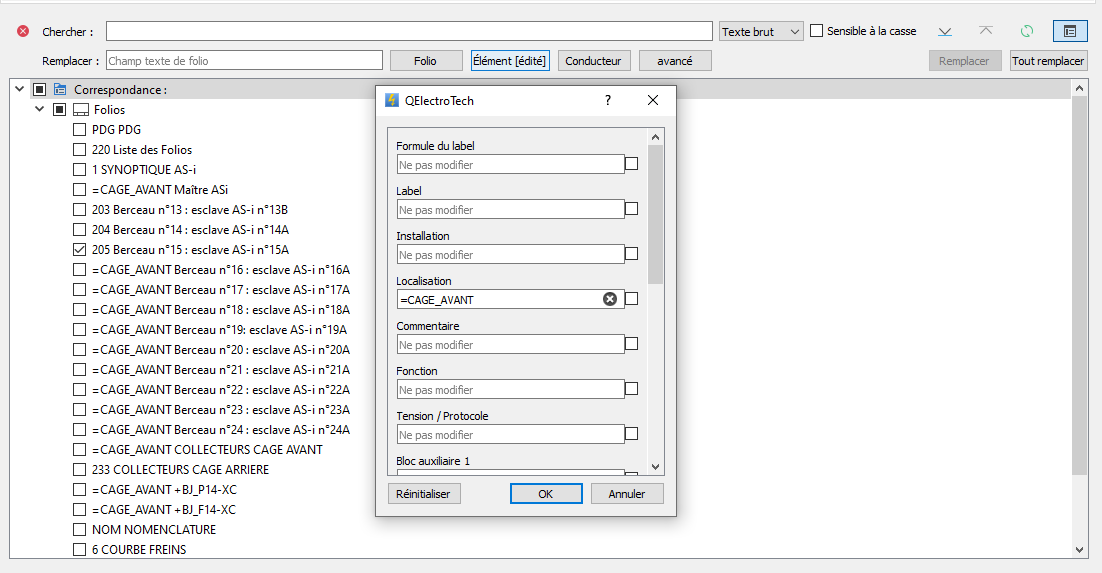This screenshot has width=1102, height=573.
Task: Go to previous match with the up arrow
Action: (985, 31)
